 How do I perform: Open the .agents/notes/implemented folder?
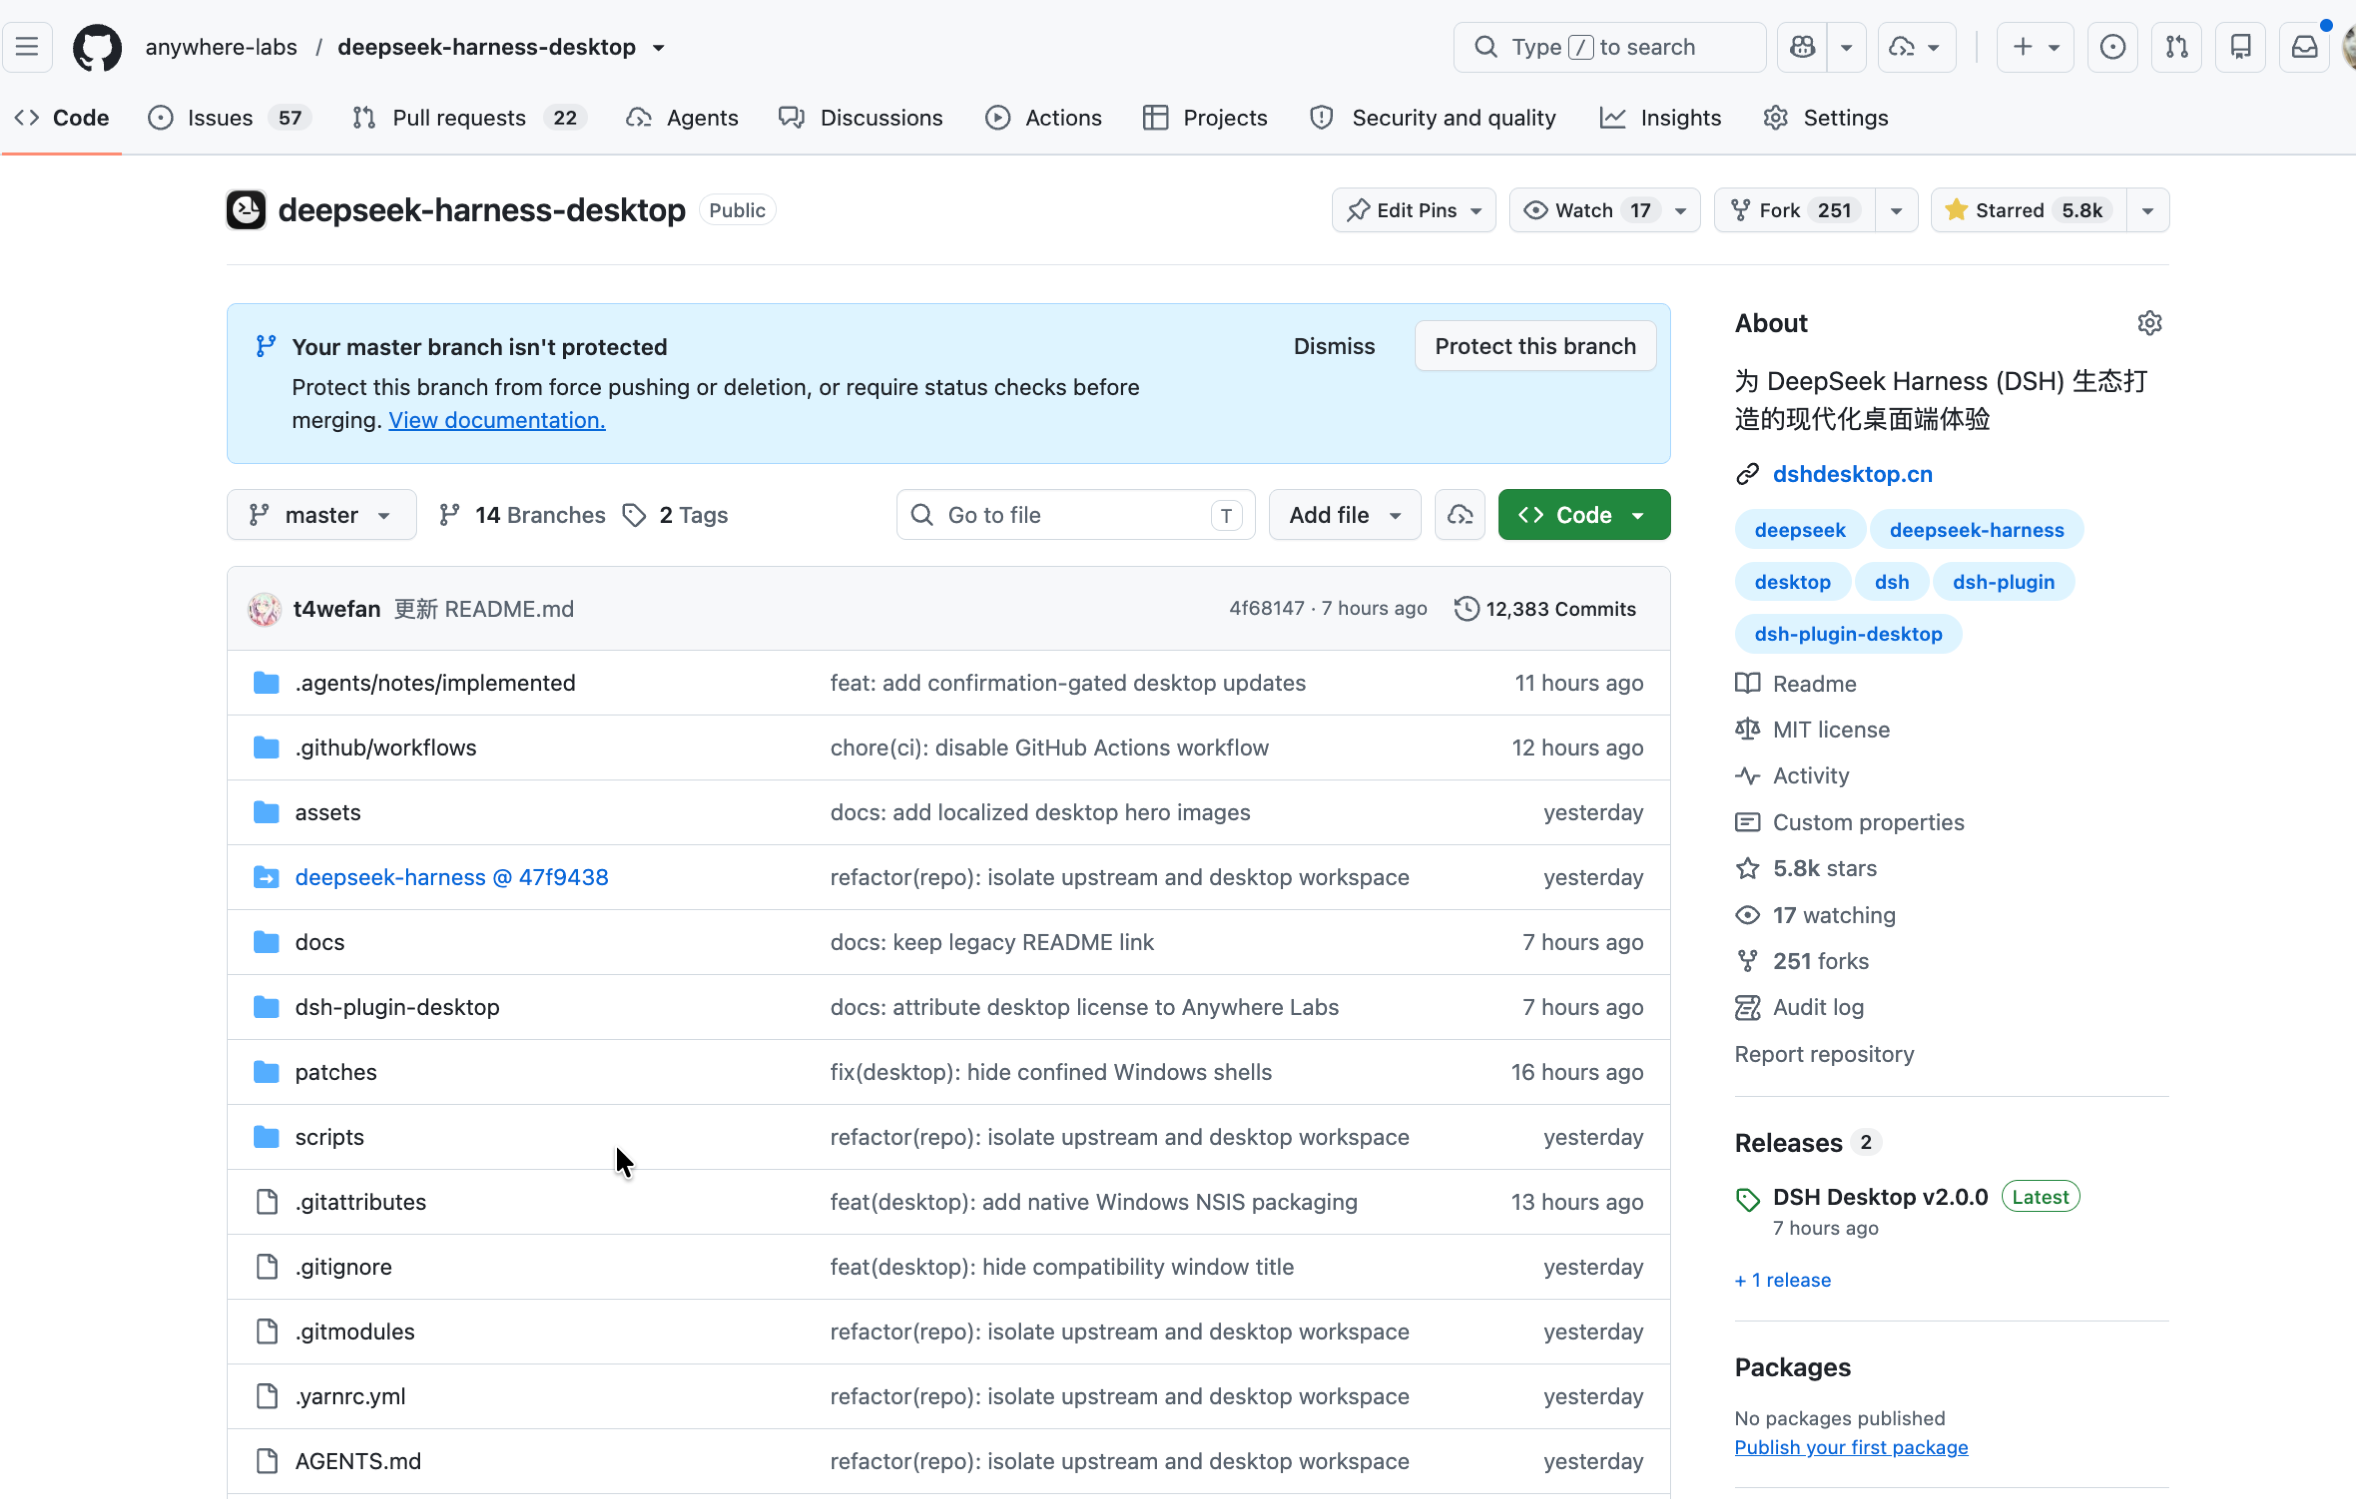[435, 683]
